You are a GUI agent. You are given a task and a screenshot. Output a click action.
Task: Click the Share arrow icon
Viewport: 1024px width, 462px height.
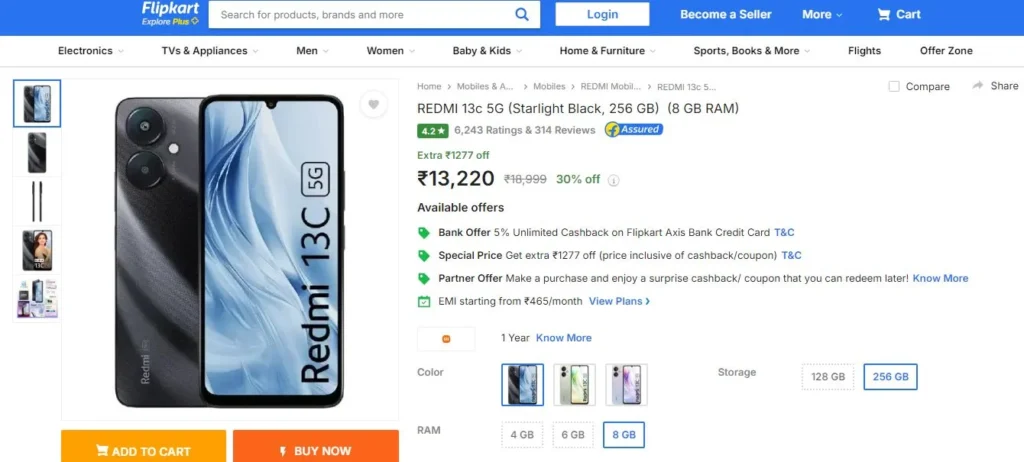tap(978, 86)
